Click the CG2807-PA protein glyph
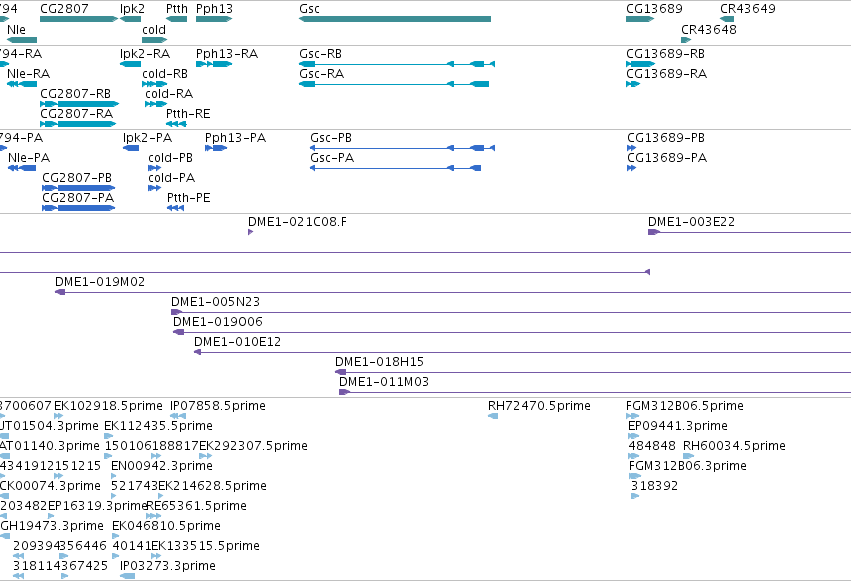The image size is (851, 581). (79, 208)
